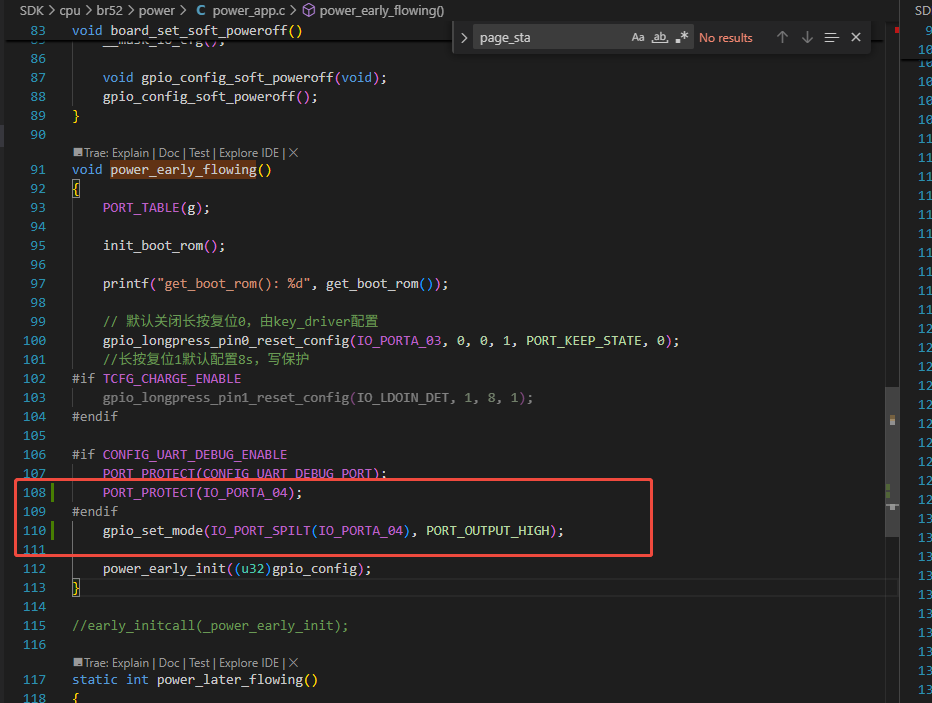Open the power breadcrumb folder
Screen dimensions: 932x703
point(157,11)
